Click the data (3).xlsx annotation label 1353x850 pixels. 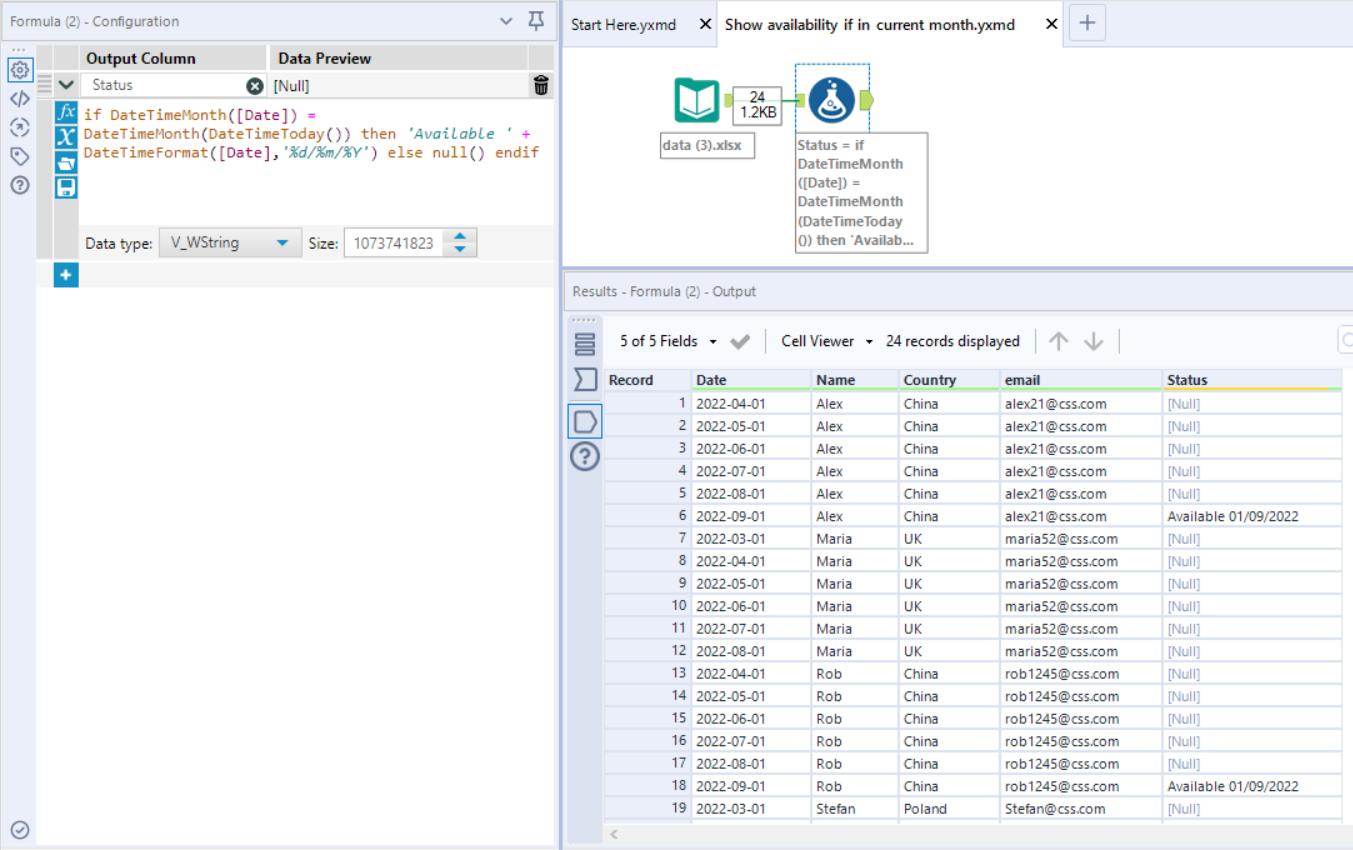click(x=707, y=146)
